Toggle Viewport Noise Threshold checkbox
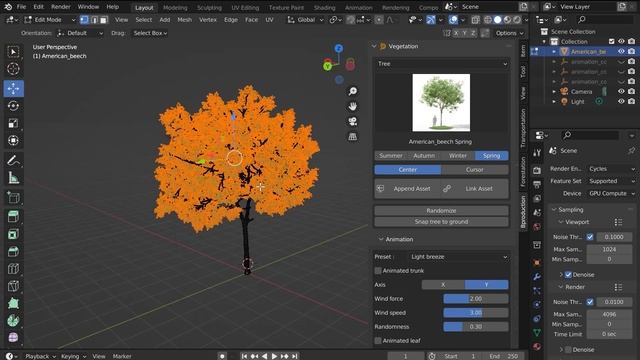Viewport: 640px width, 360px height. point(590,237)
